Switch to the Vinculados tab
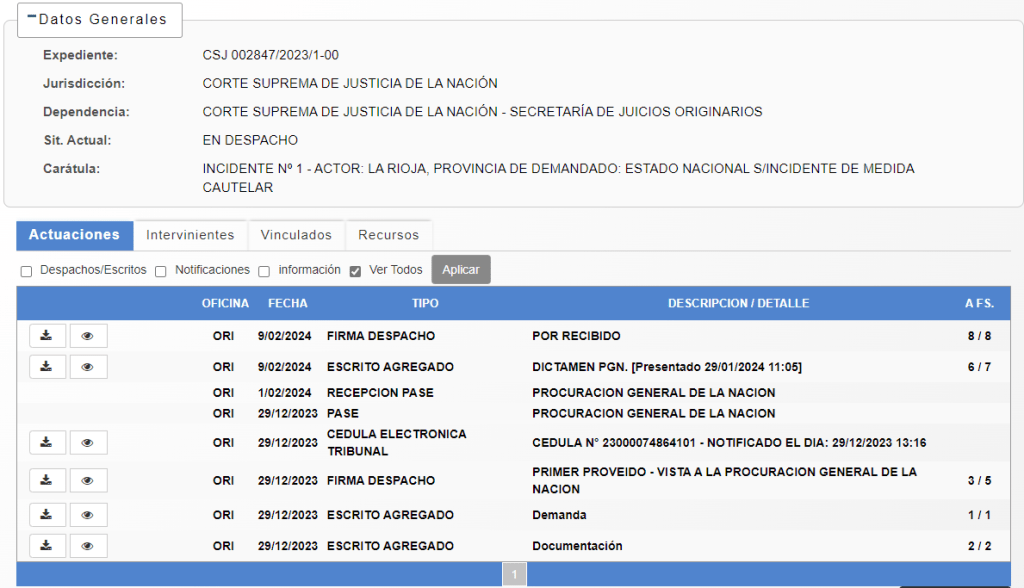The width and height of the screenshot is (1024, 588). (x=296, y=235)
